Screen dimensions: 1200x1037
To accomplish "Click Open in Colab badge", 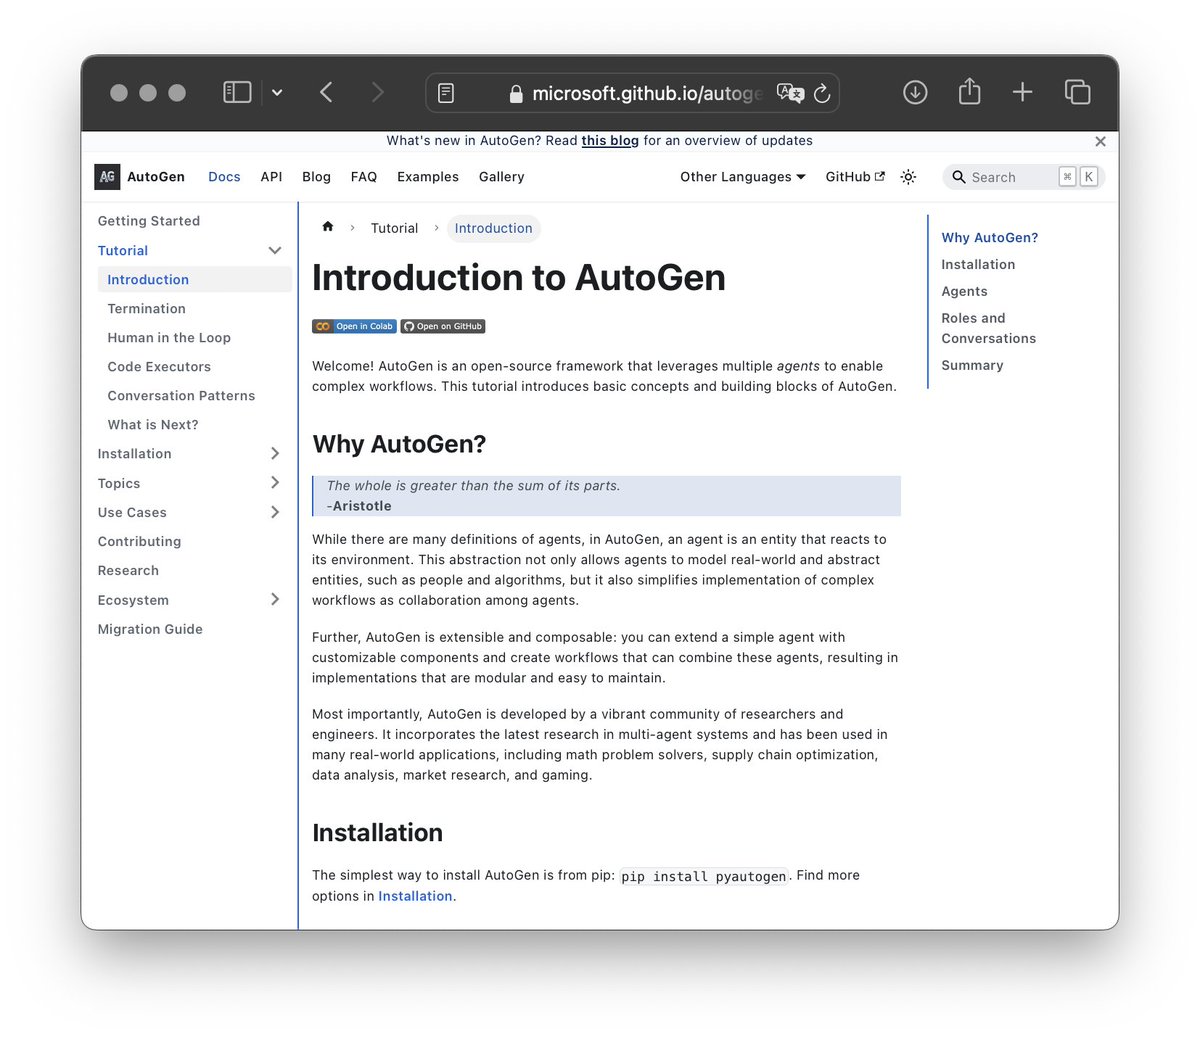I will pos(354,326).
